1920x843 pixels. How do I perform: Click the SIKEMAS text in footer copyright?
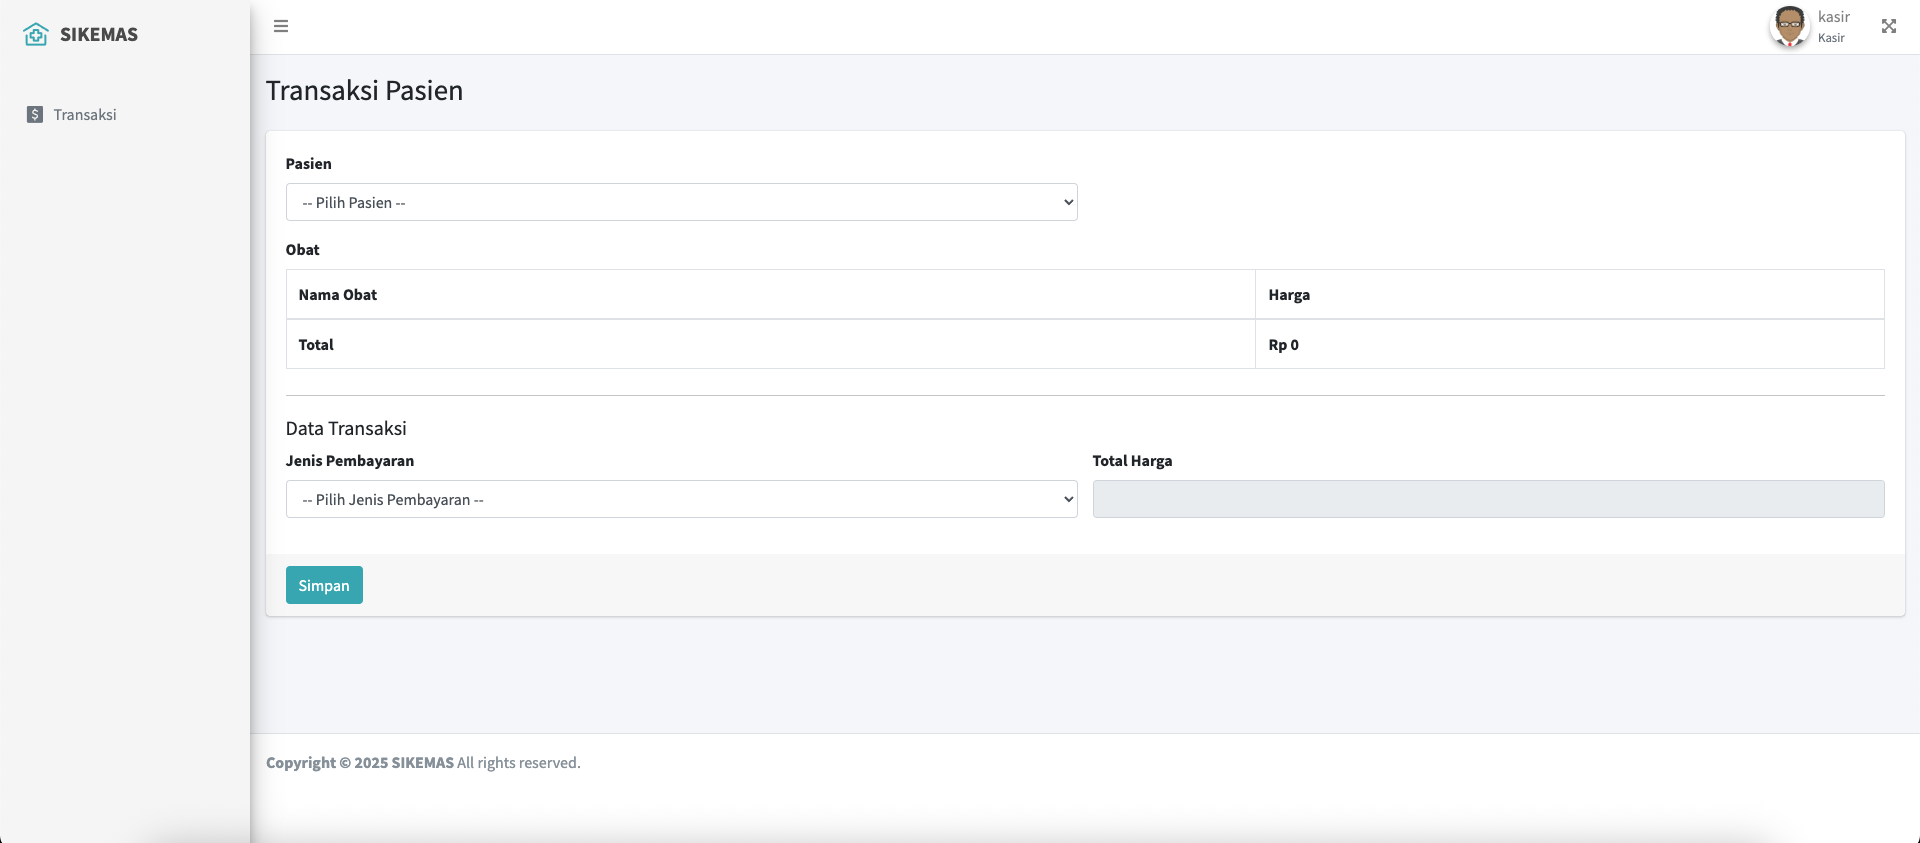click(423, 763)
